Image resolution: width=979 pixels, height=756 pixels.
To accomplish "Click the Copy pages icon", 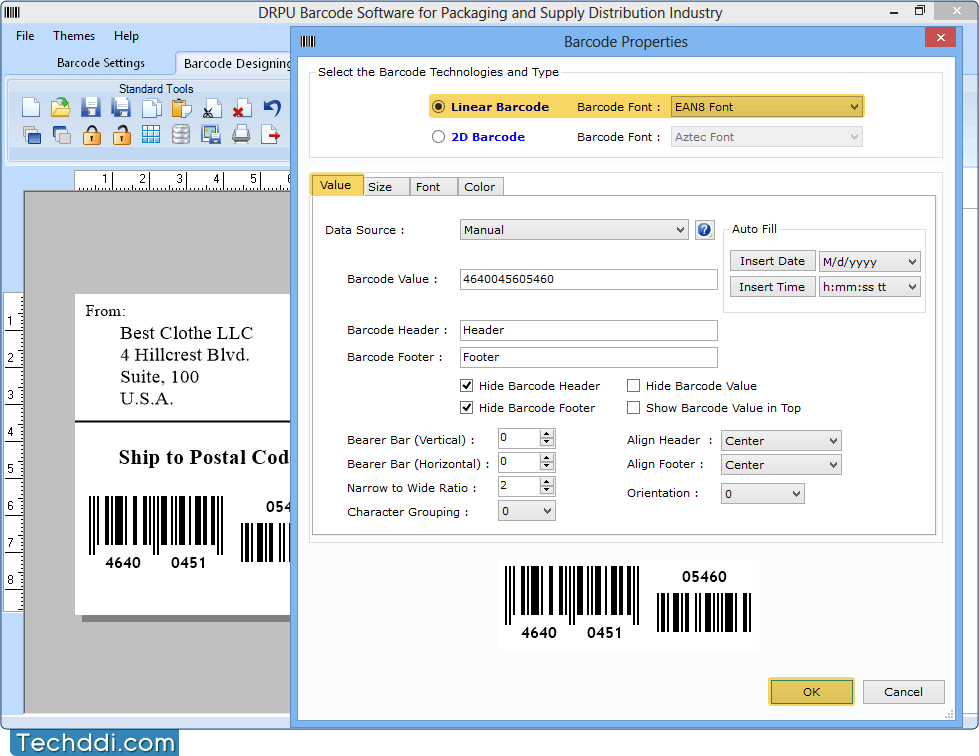I will tap(151, 107).
